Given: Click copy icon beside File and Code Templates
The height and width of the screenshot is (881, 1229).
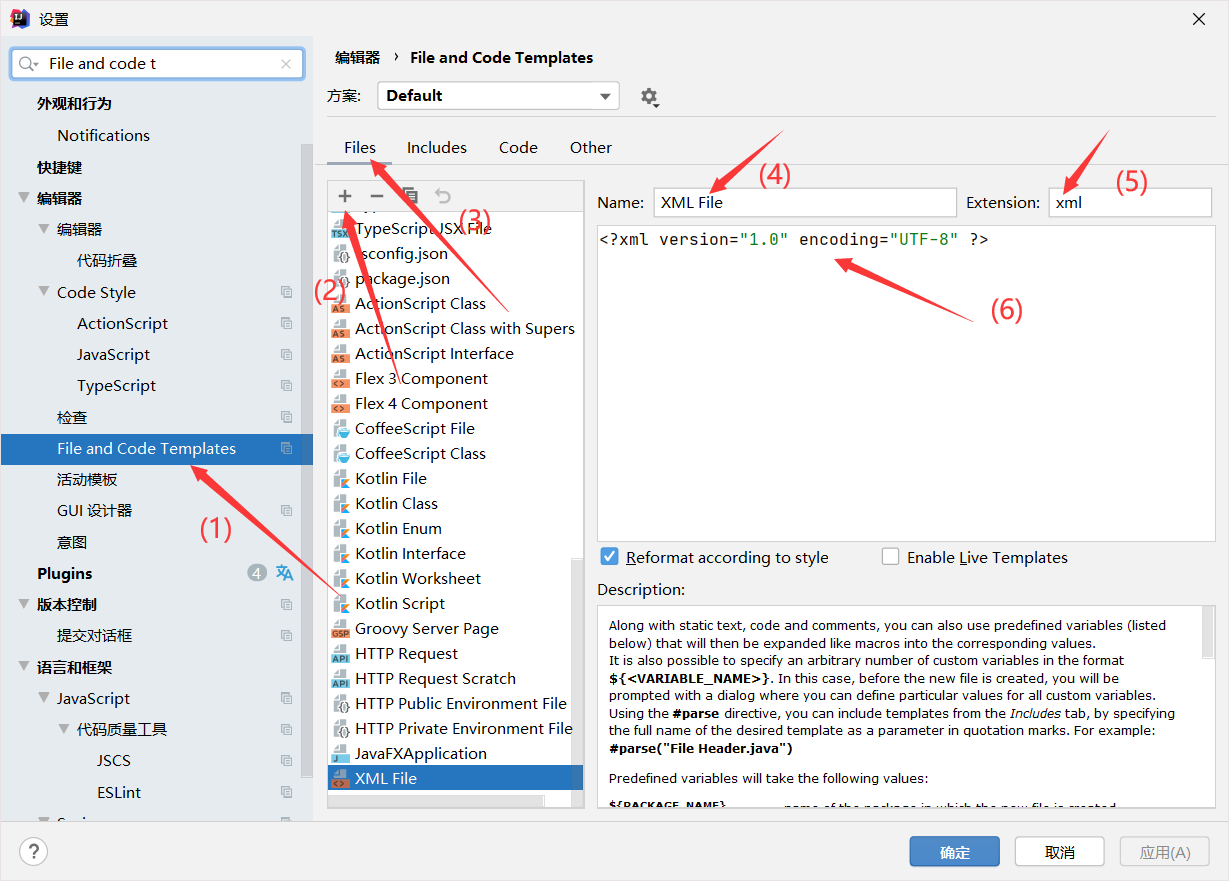Looking at the screenshot, I should pyautogui.click(x=287, y=448).
